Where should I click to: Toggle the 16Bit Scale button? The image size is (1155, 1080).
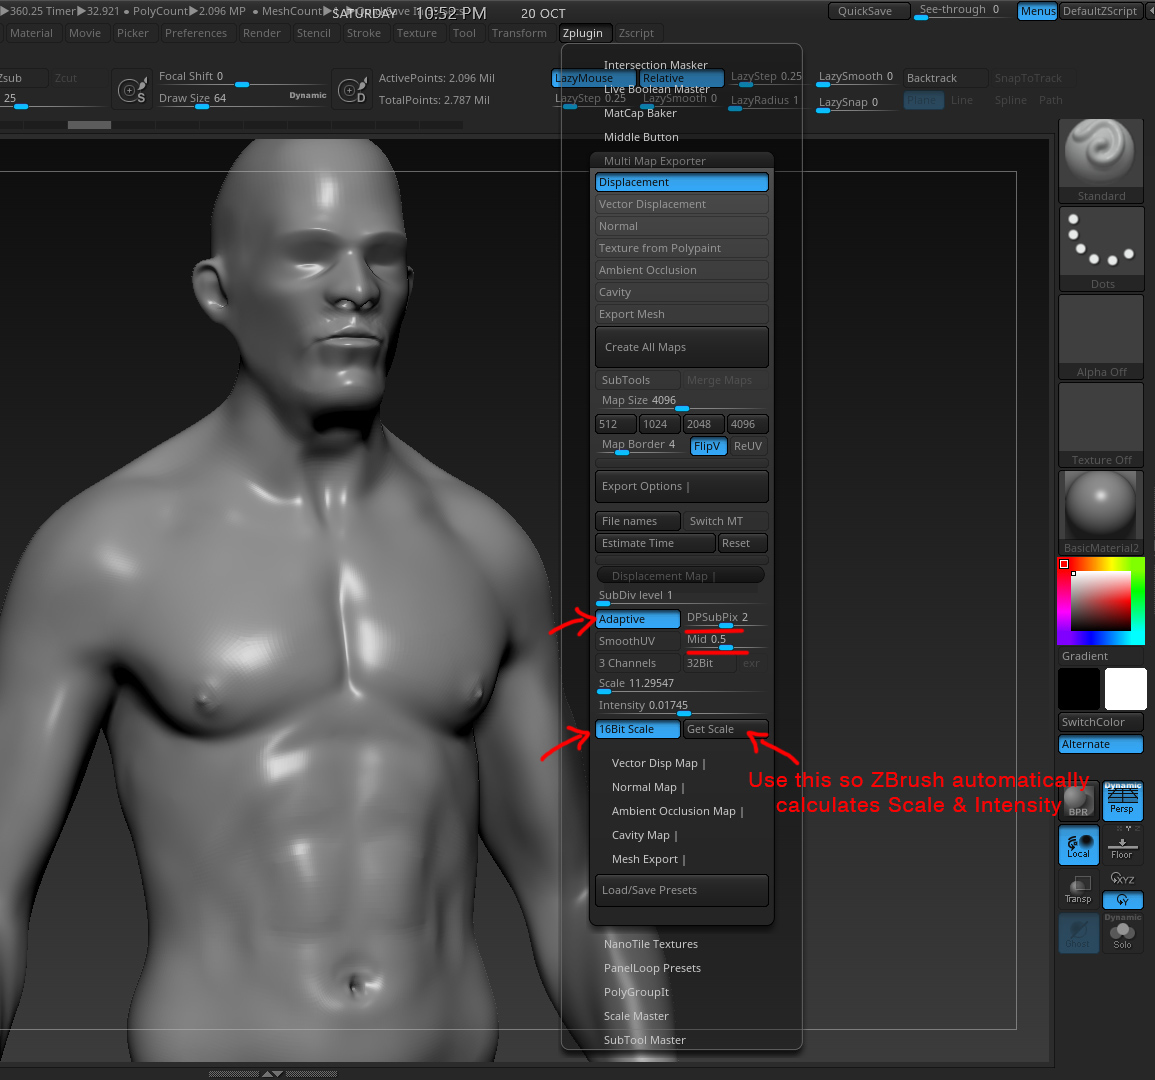638,729
